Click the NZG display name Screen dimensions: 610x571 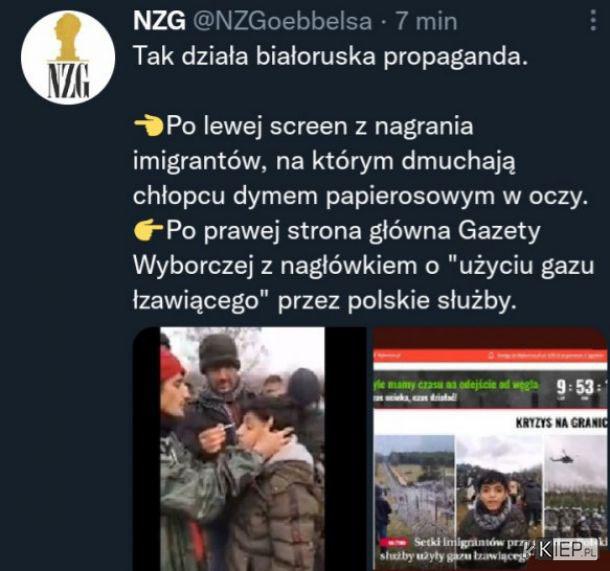point(159,21)
